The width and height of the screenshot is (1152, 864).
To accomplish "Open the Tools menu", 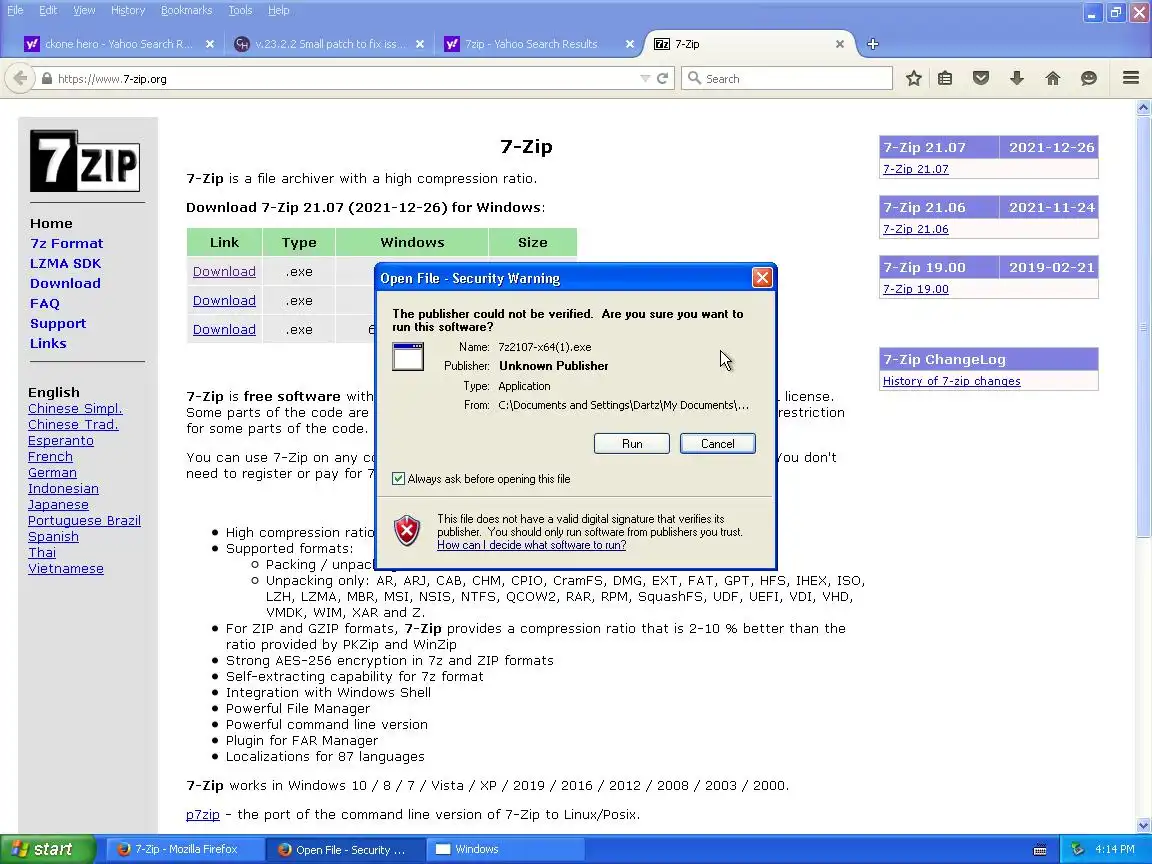I will (240, 10).
